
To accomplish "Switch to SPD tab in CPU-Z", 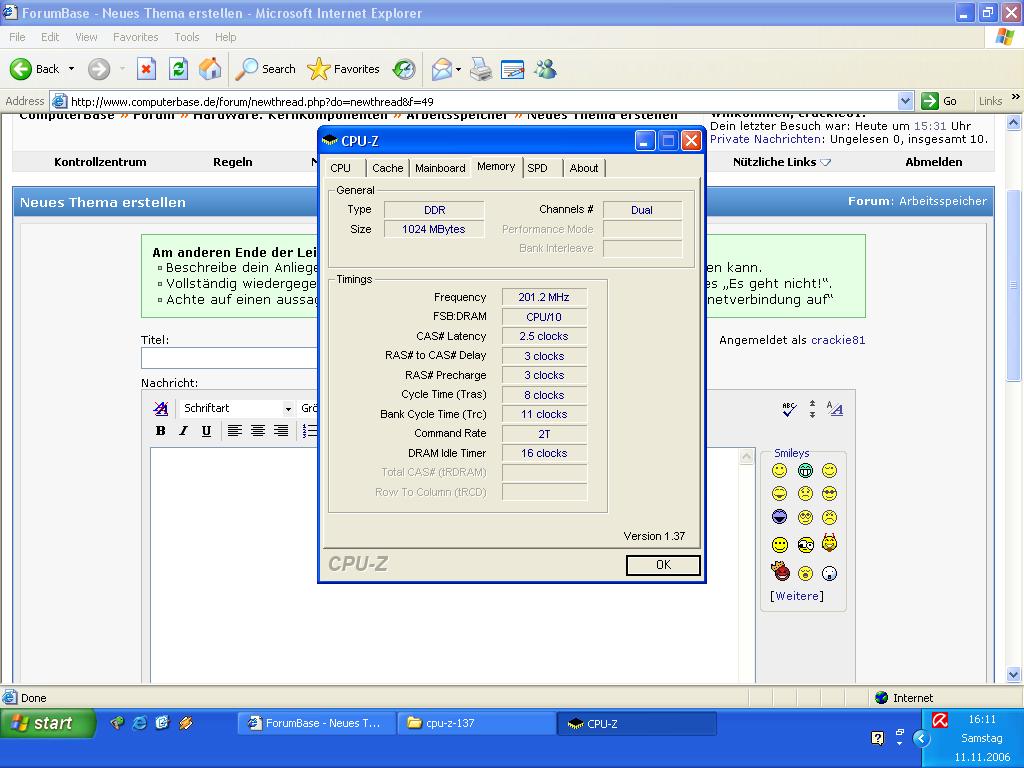I will pyautogui.click(x=542, y=168).
